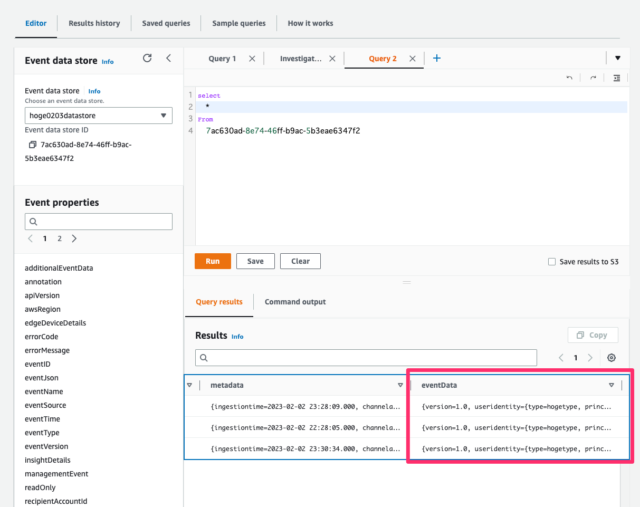Click metadata cell with ingestiontime 23:30:34
This screenshot has width=640, height=507.
pos(305,449)
